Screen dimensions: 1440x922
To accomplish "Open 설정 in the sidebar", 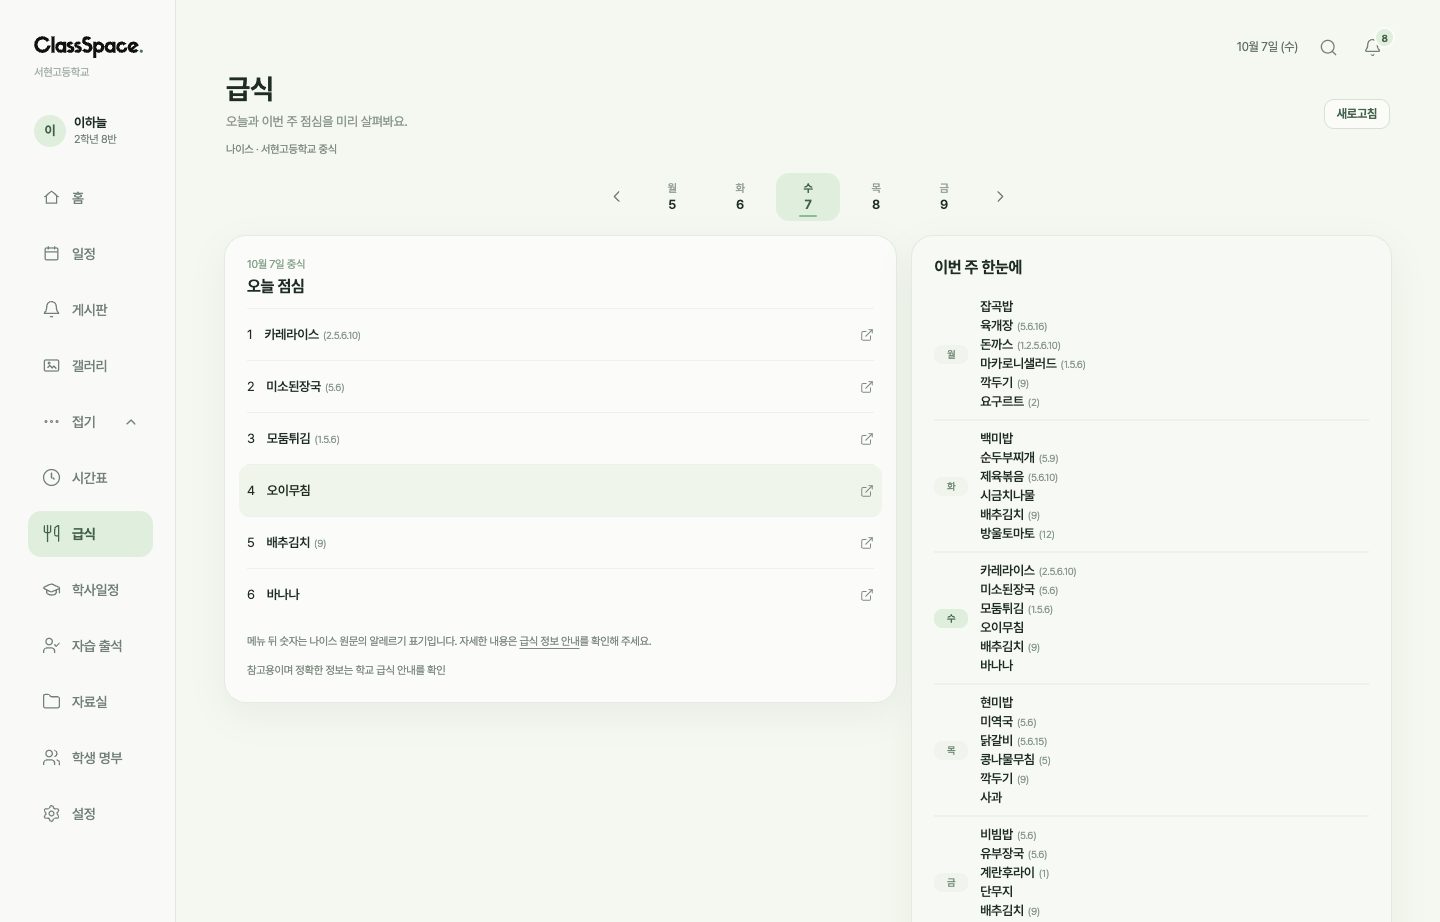I will pos(90,814).
